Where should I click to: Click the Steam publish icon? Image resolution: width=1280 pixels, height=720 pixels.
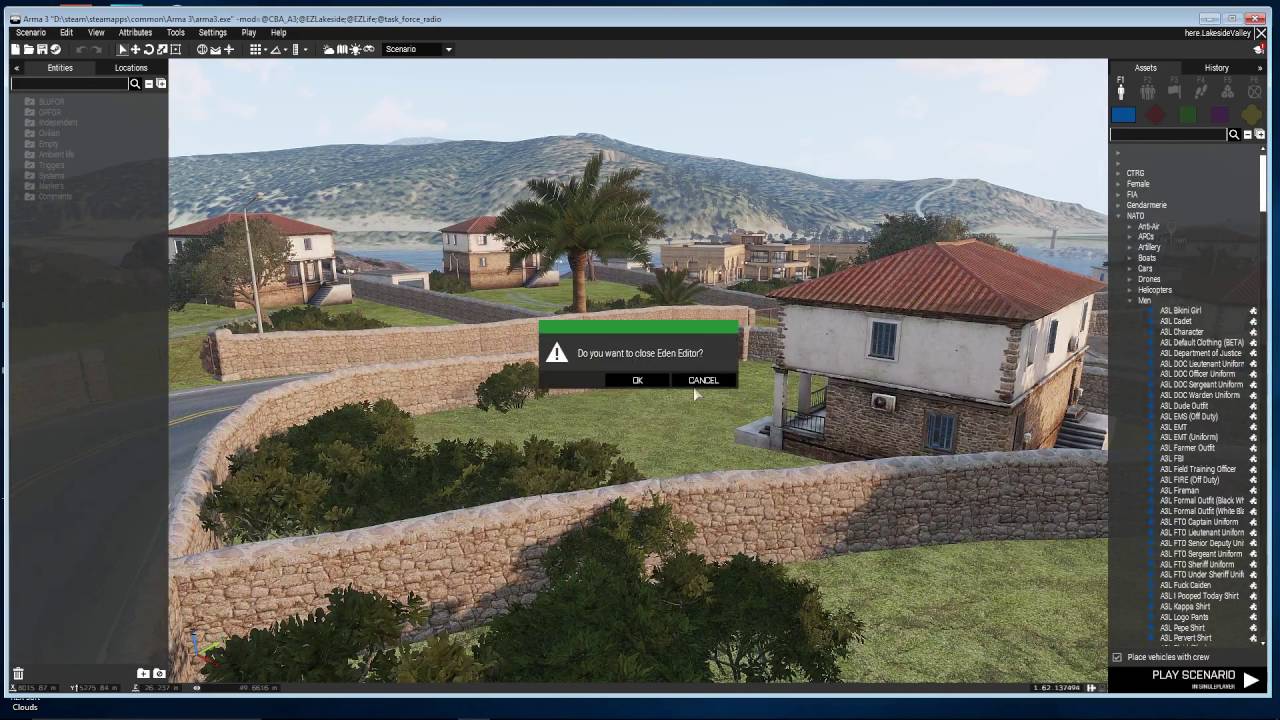click(55, 49)
